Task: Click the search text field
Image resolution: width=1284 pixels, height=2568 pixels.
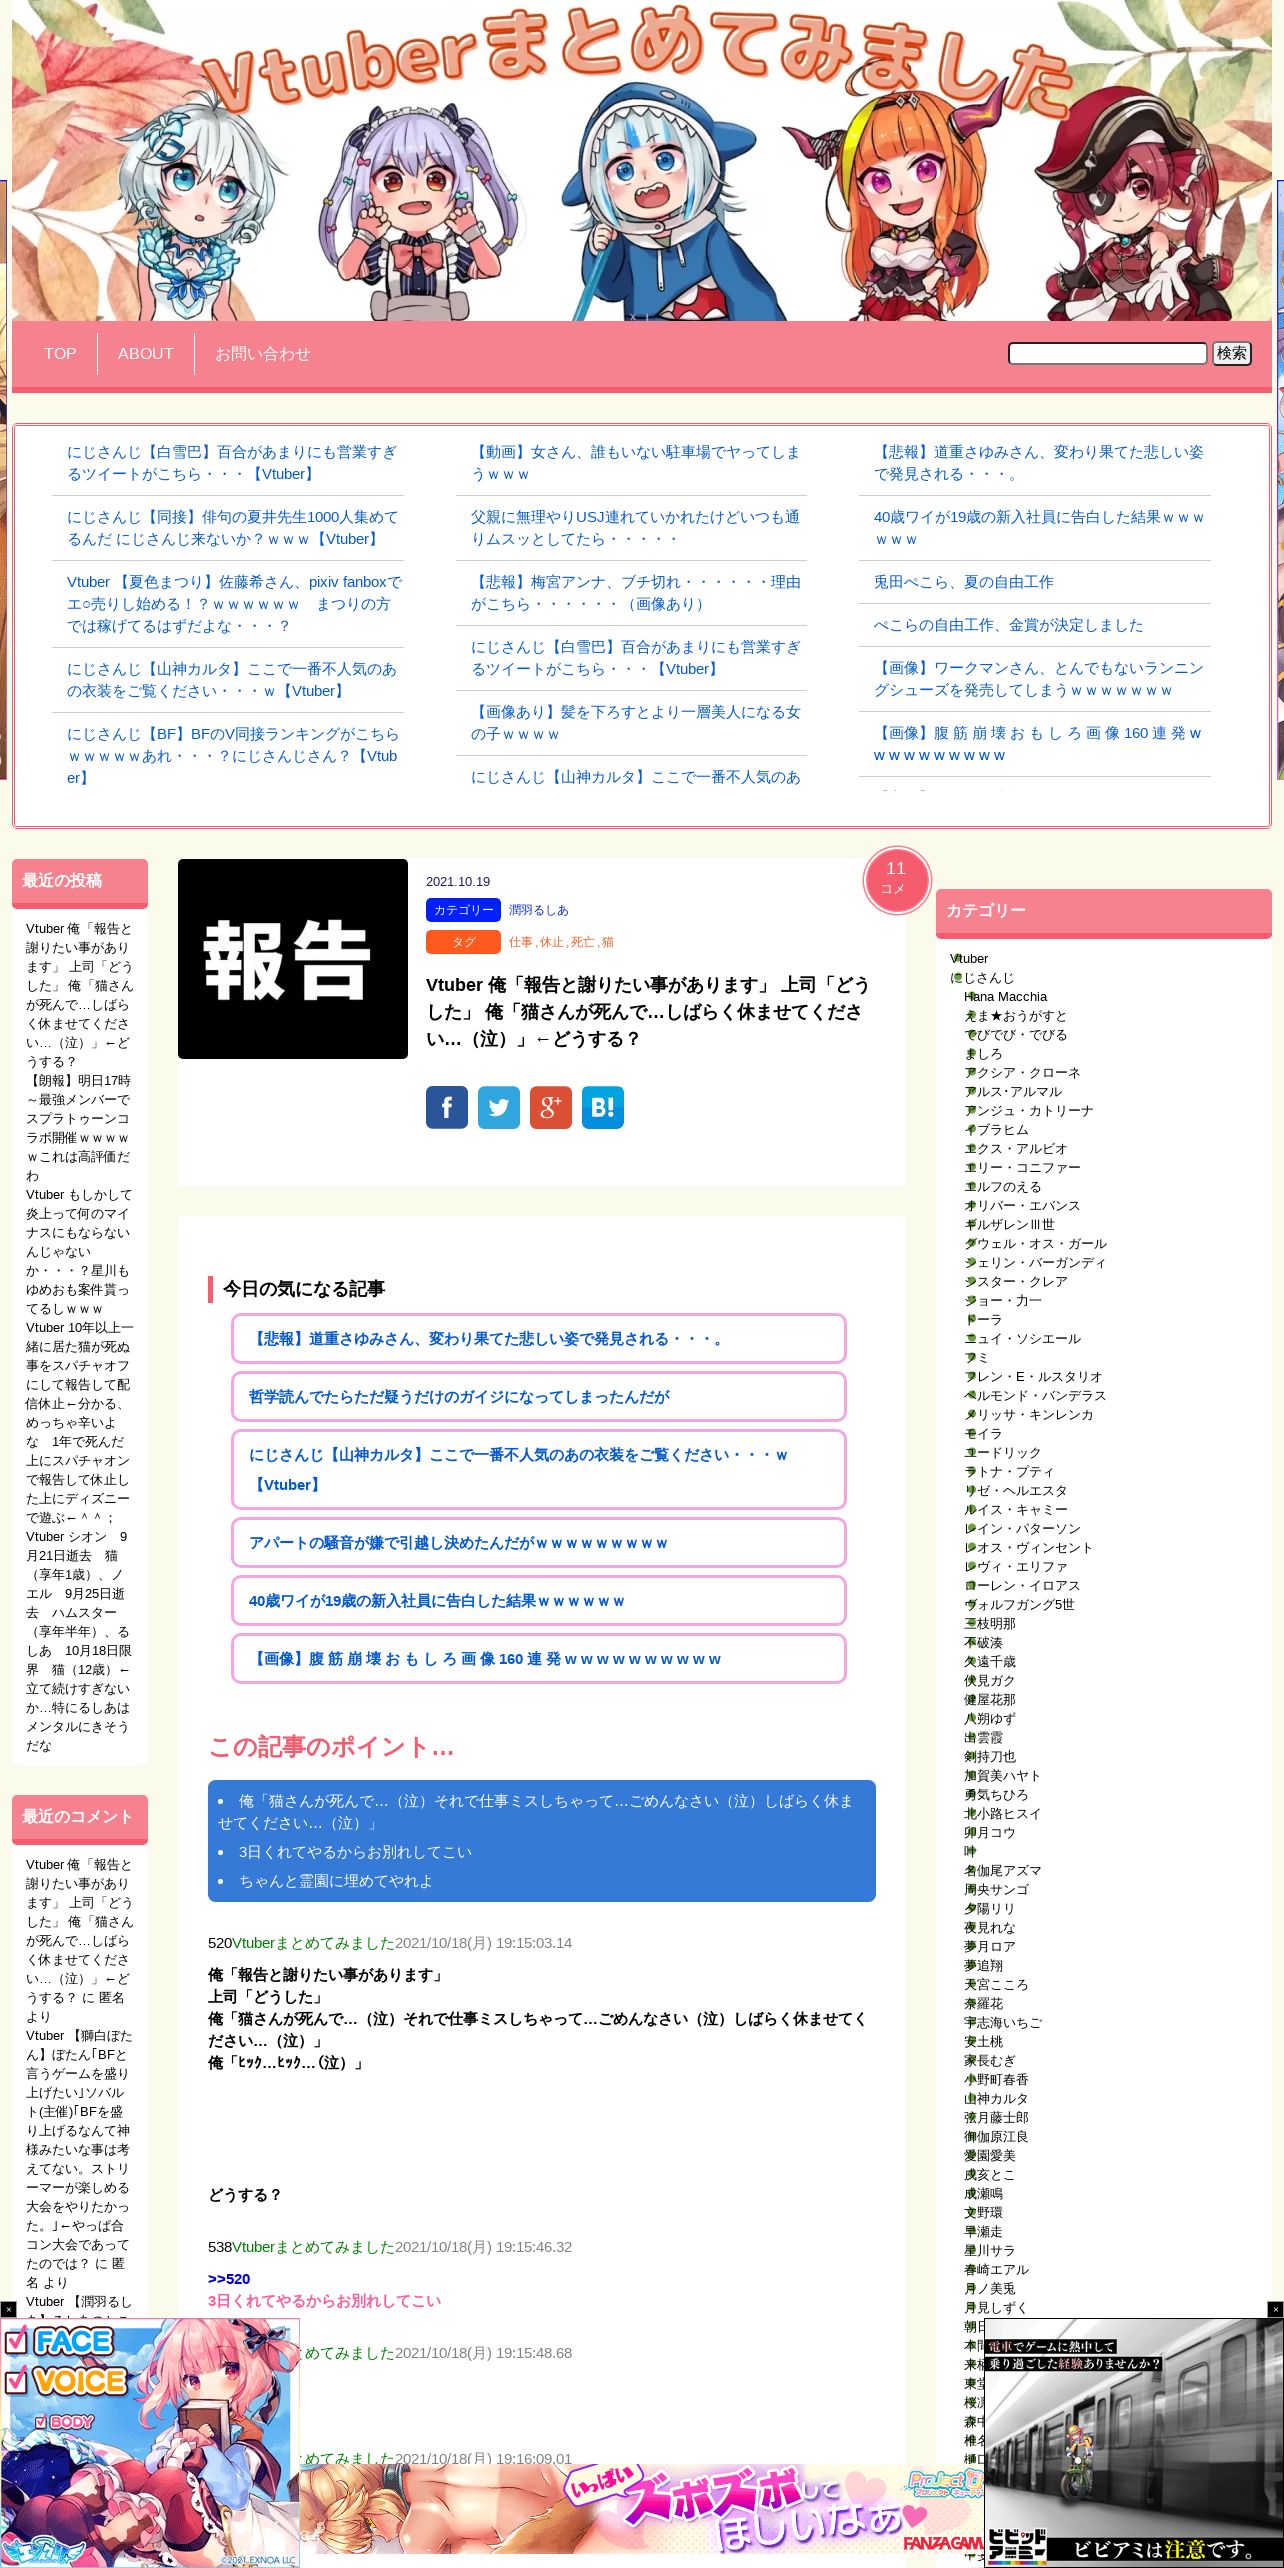Action: pyautogui.click(x=1108, y=353)
